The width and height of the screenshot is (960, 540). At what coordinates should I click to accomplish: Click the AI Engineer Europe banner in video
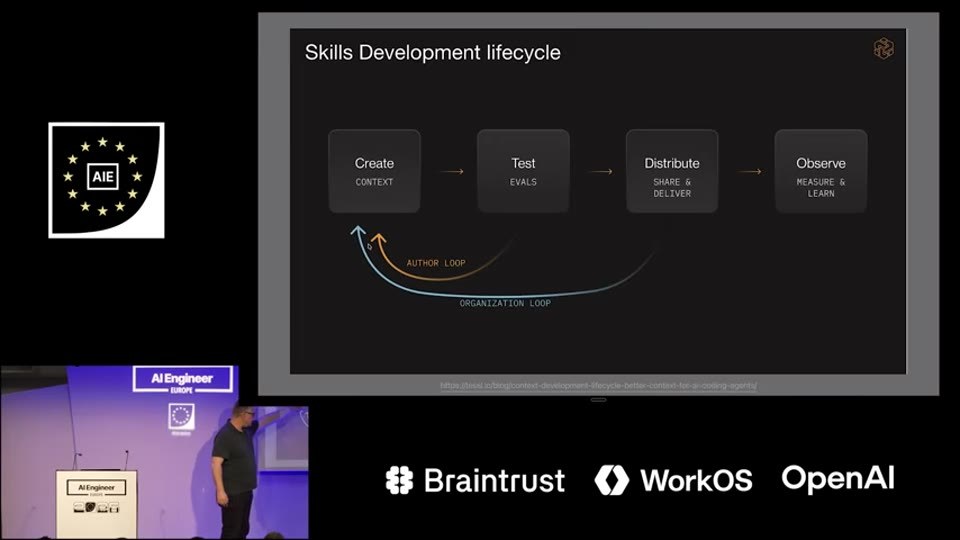point(182,380)
